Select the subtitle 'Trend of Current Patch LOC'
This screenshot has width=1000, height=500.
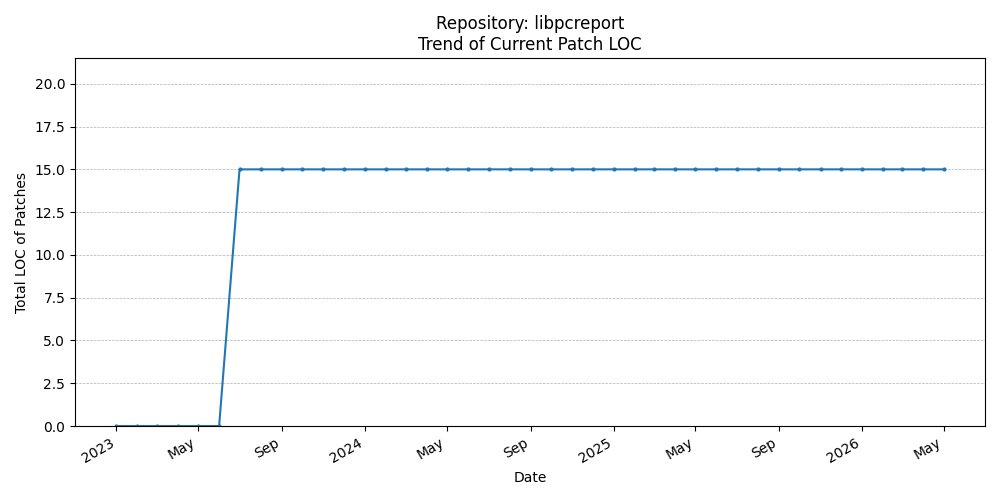[x=530, y=44]
